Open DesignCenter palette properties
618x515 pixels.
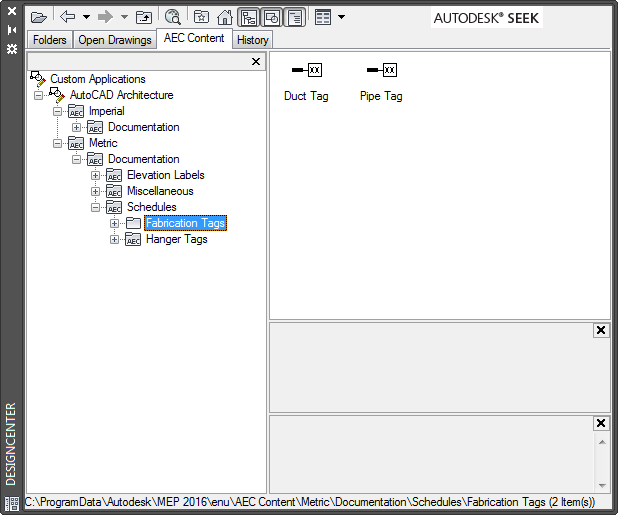point(12,49)
